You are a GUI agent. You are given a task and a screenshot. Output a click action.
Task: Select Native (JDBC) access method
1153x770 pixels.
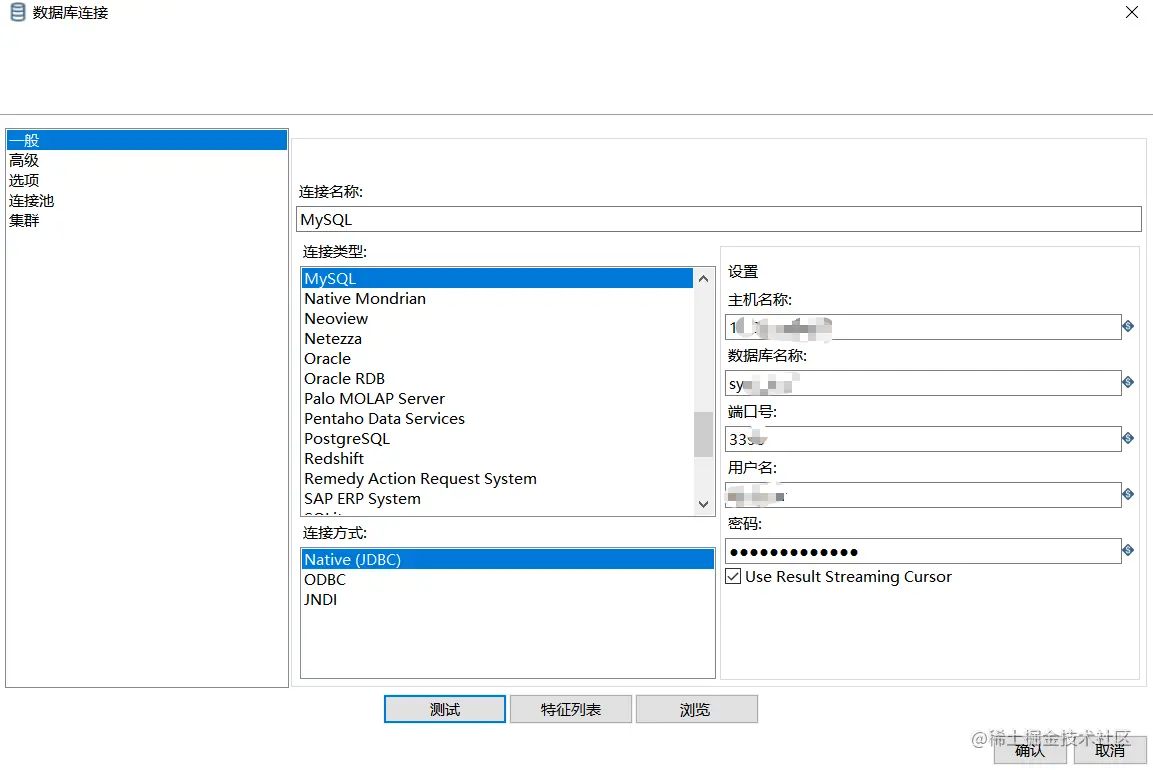(x=507, y=560)
